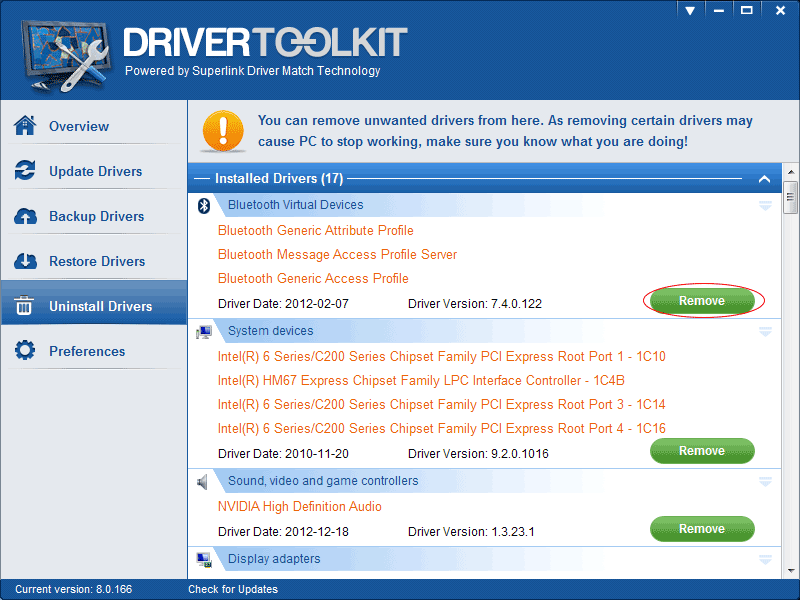Collapse the Installed Drivers (17) section

(764, 179)
